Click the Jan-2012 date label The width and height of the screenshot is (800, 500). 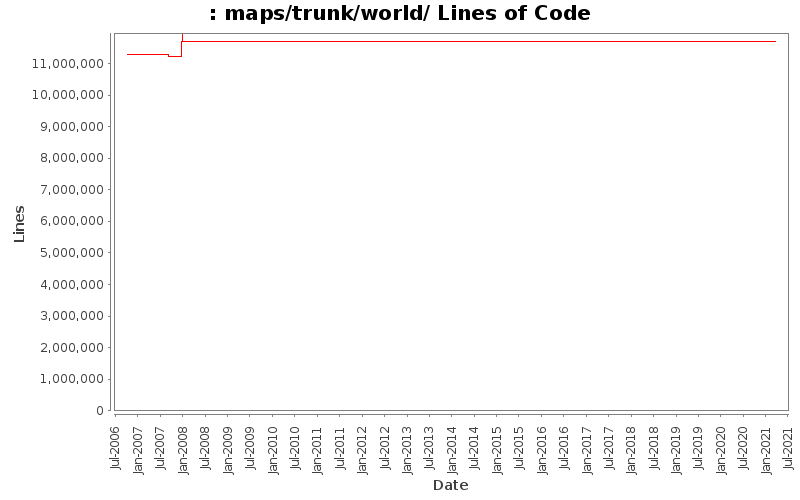(362, 450)
